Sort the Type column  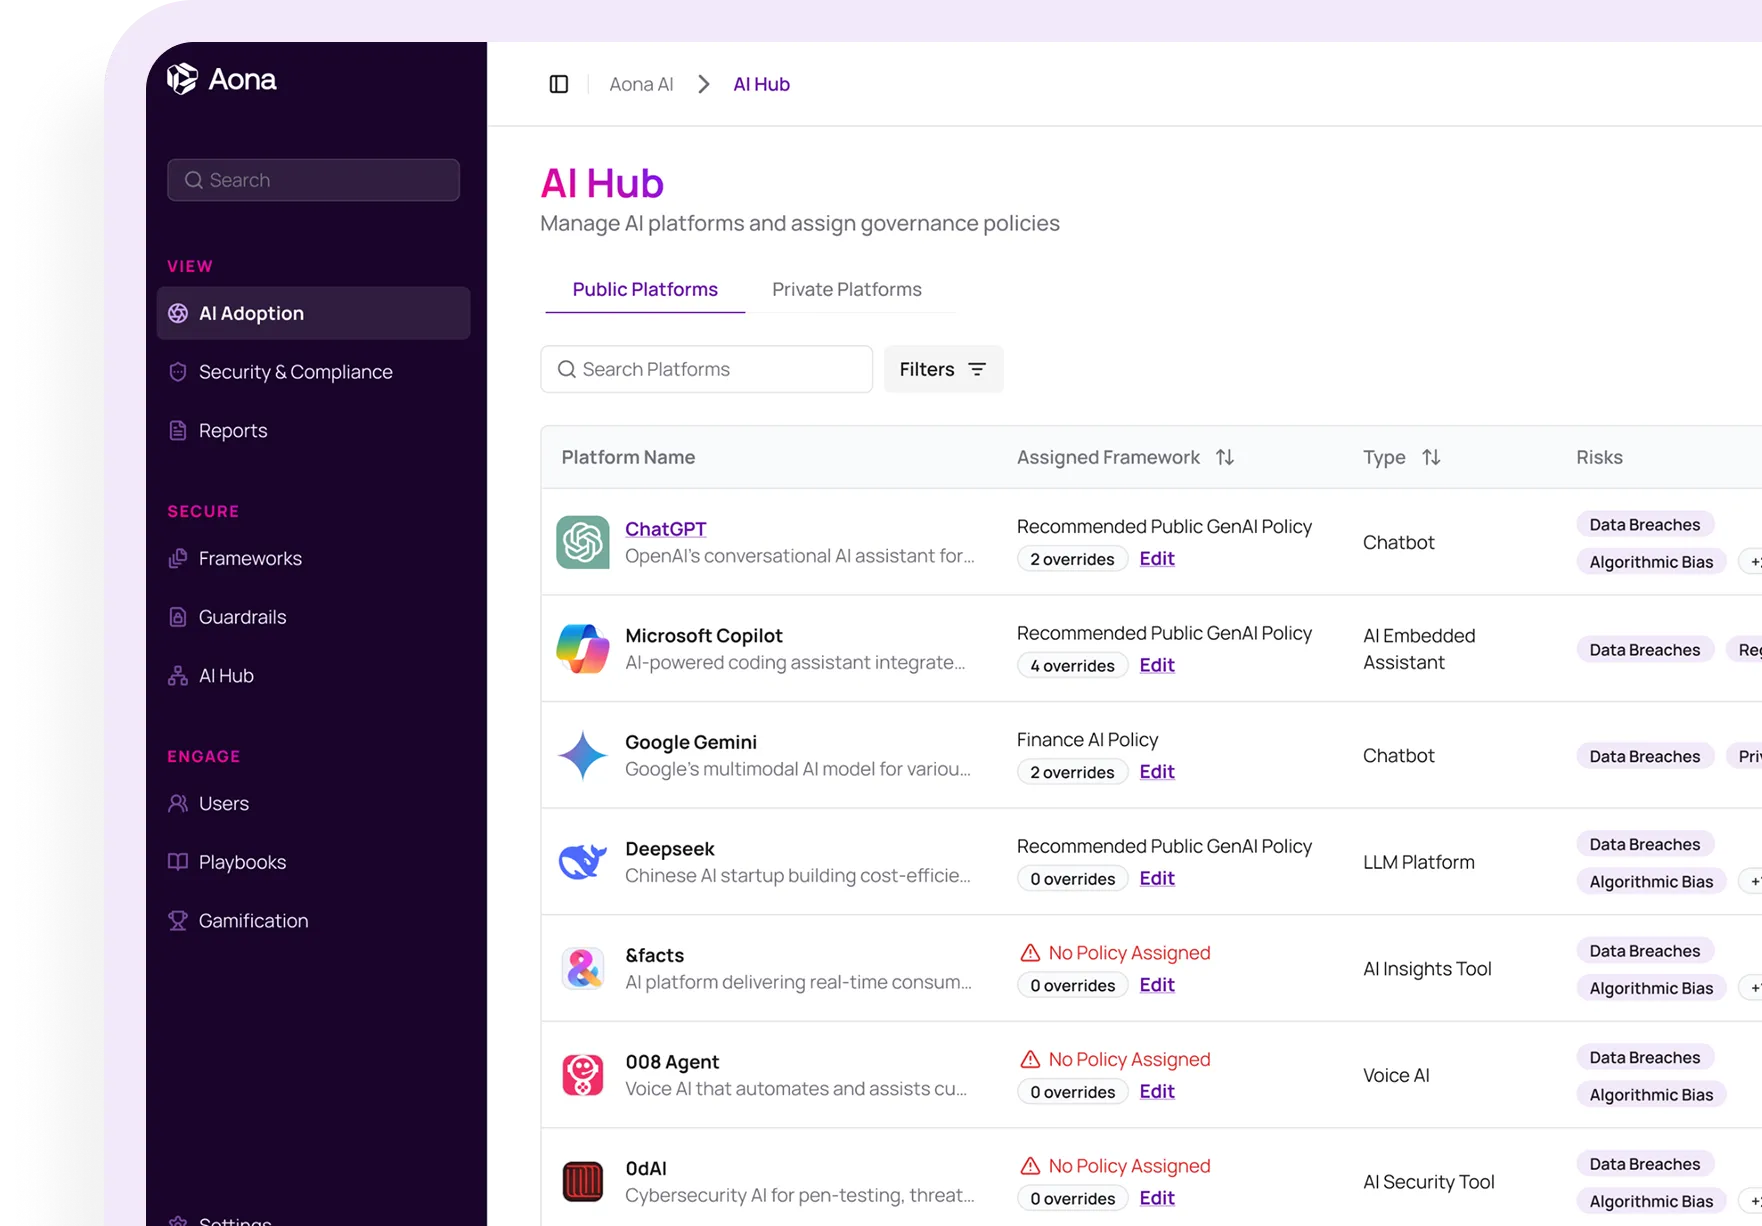point(1431,457)
